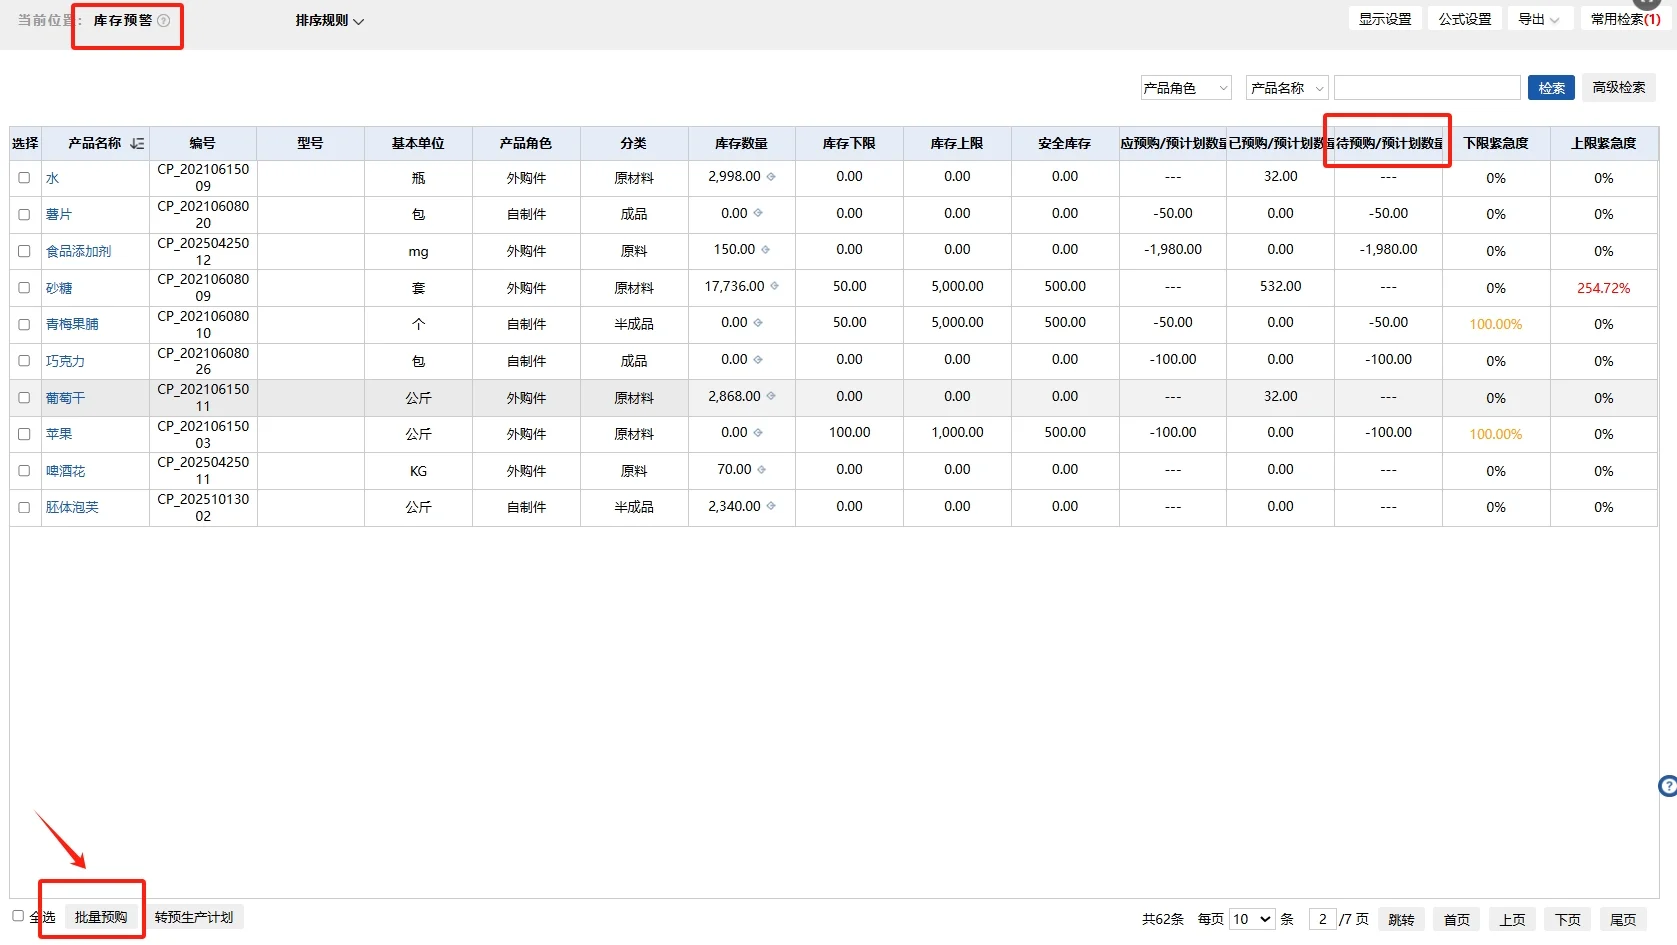Click the 分类 column header
The width and height of the screenshot is (1677, 945).
(634, 144)
